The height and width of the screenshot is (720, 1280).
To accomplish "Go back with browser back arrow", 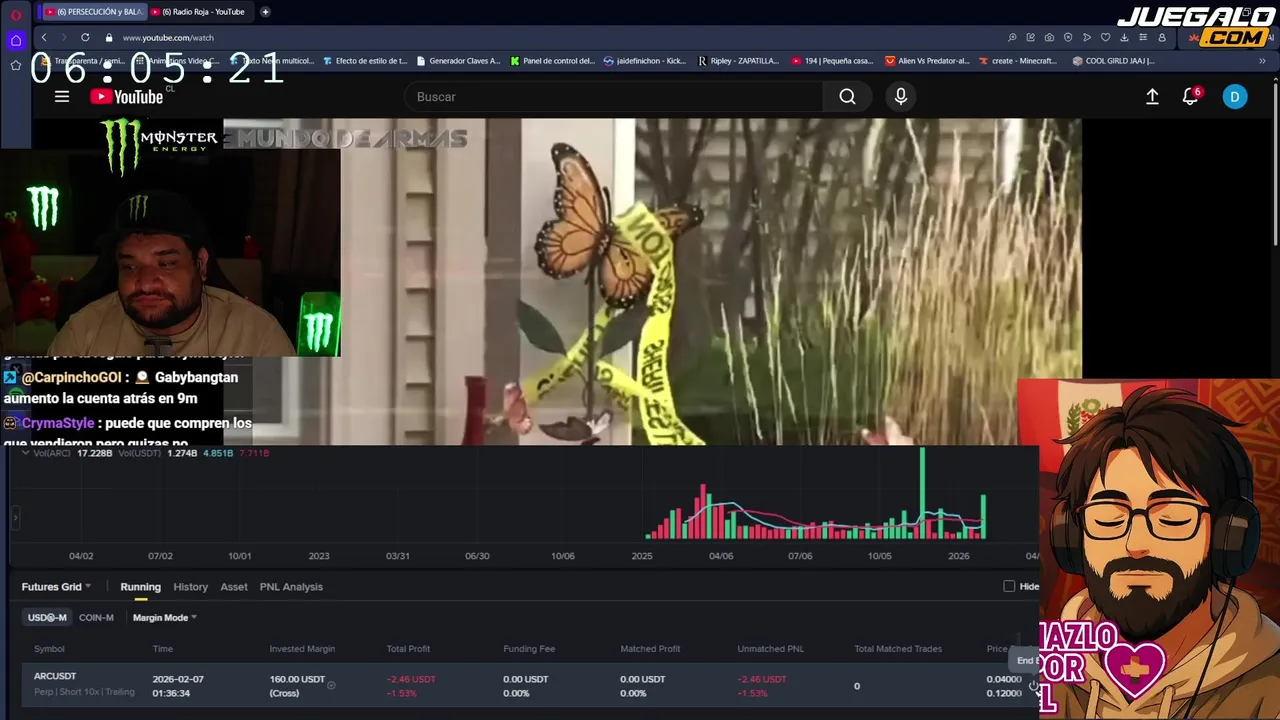I will coord(44,37).
